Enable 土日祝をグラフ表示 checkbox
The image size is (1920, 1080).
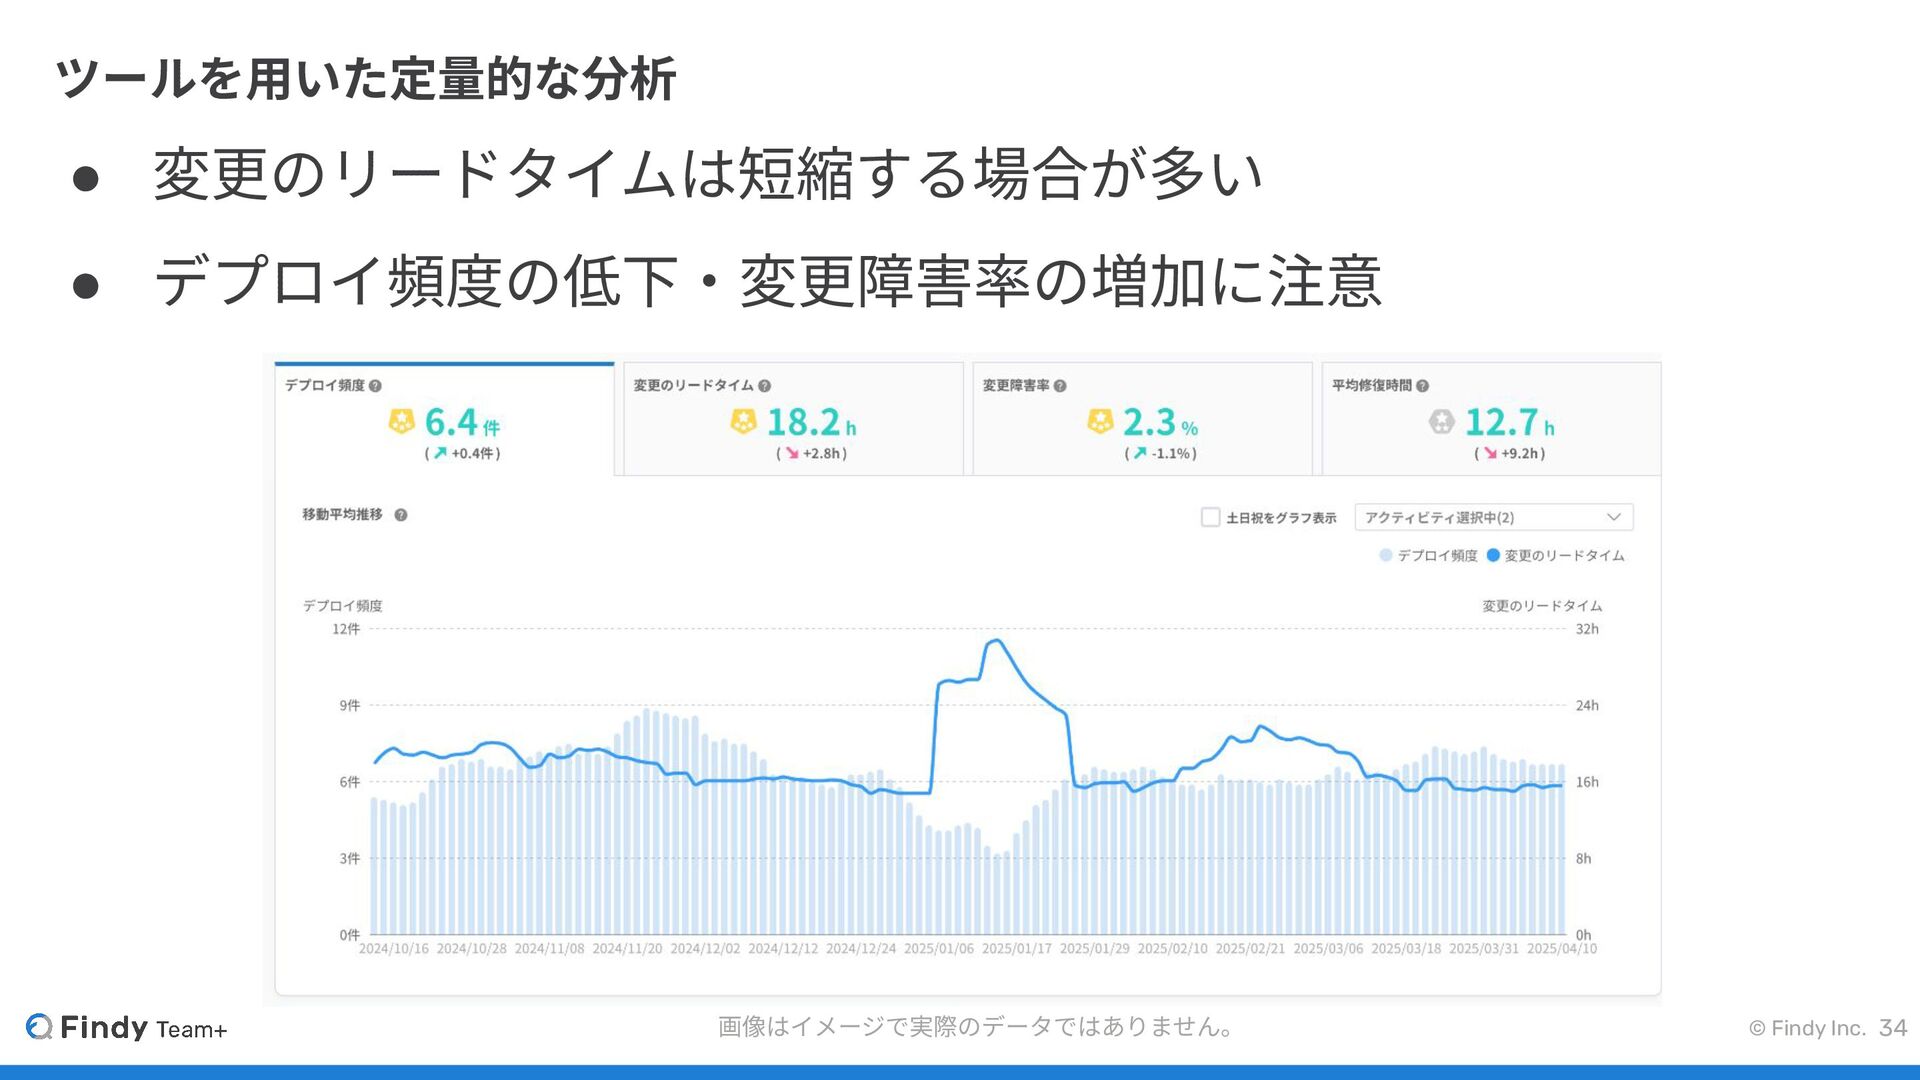pos(1210,517)
